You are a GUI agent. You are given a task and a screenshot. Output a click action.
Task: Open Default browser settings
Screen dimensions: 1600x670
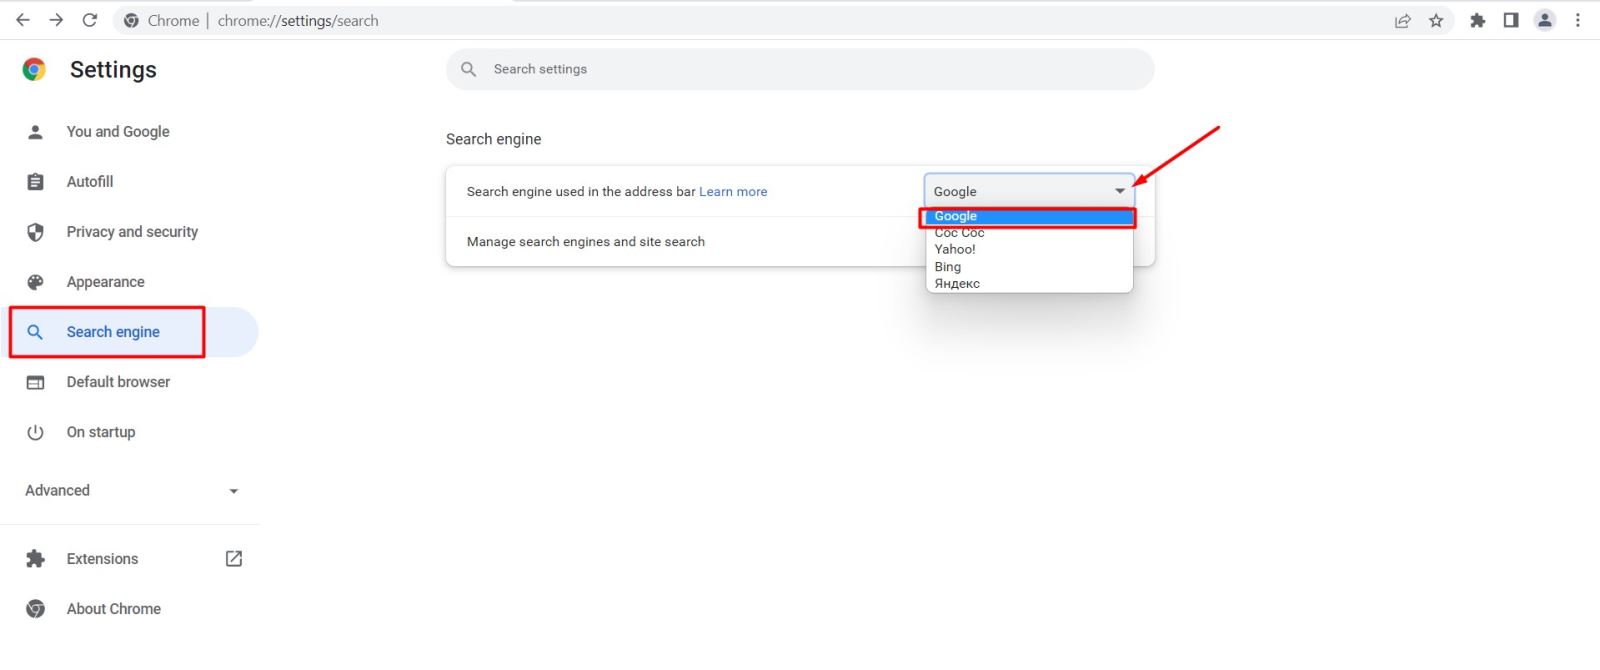(x=118, y=382)
